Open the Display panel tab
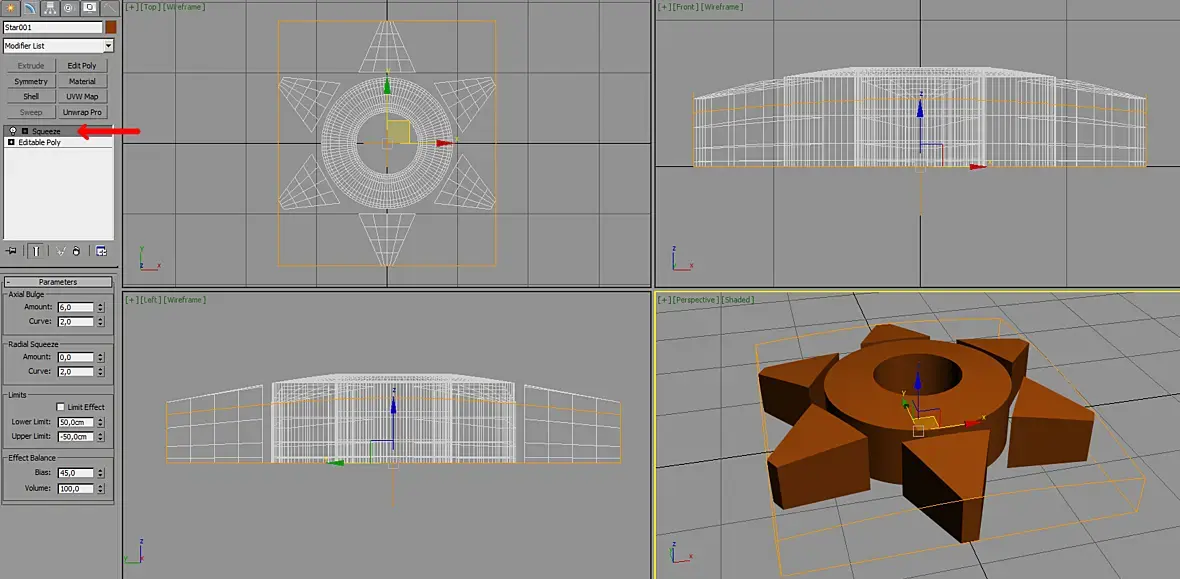Screen dimensions: 1180x579 [90, 8]
